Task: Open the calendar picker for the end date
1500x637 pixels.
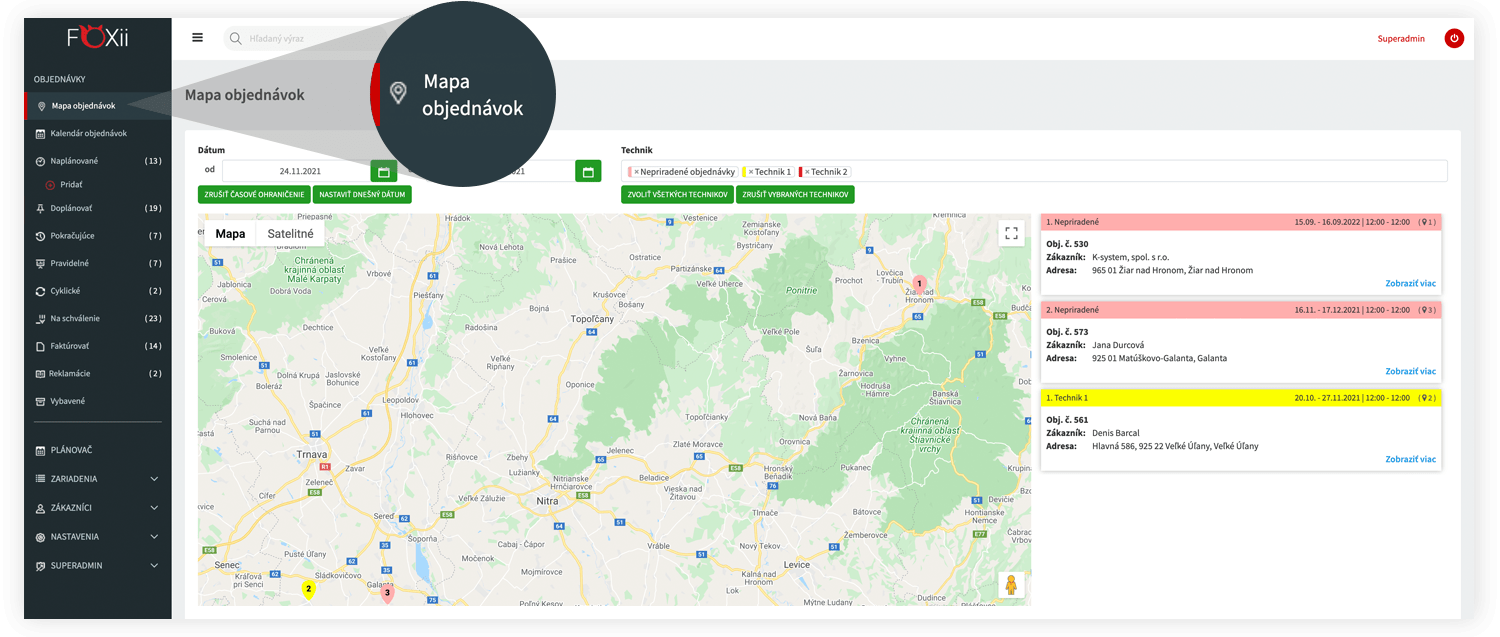Action: pyautogui.click(x=588, y=171)
